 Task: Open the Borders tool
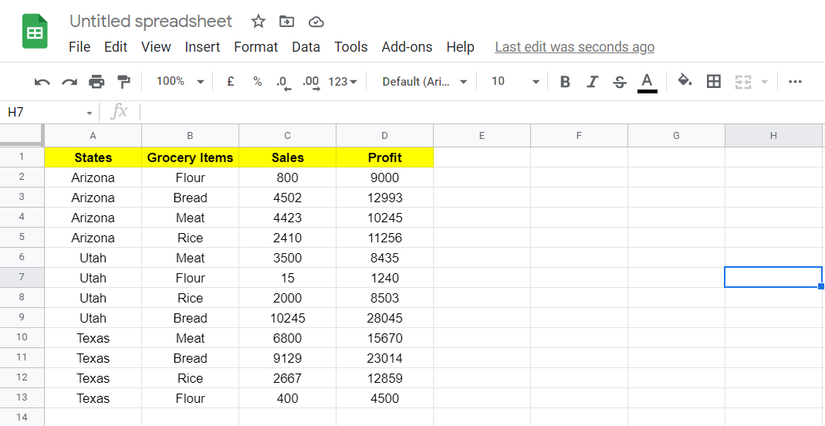(x=713, y=82)
